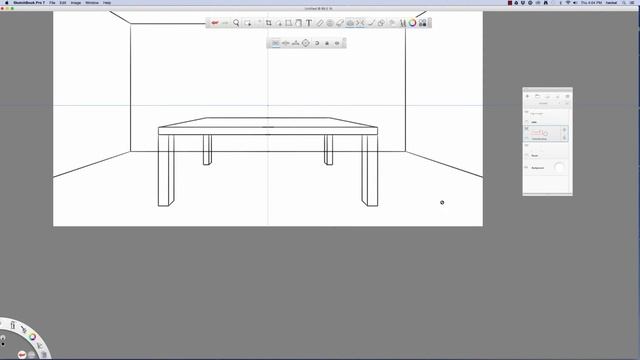Select the highlighted red sketch layer thumbnail
Image resolution: width=640 pixels, height=360 pixels.
click(540, 133)
